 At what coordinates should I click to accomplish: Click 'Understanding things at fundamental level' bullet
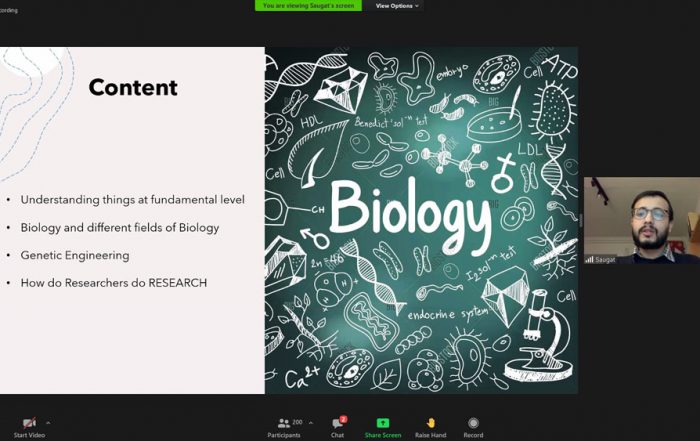[132, 200]
